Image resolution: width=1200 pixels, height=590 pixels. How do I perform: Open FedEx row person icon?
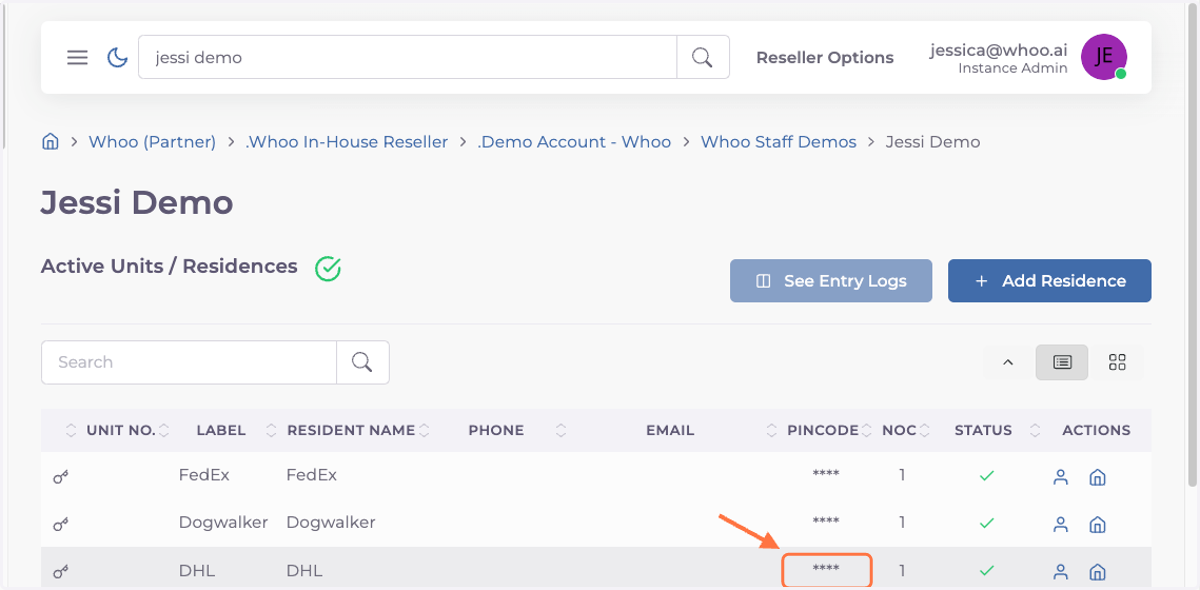coord(1061,477)
